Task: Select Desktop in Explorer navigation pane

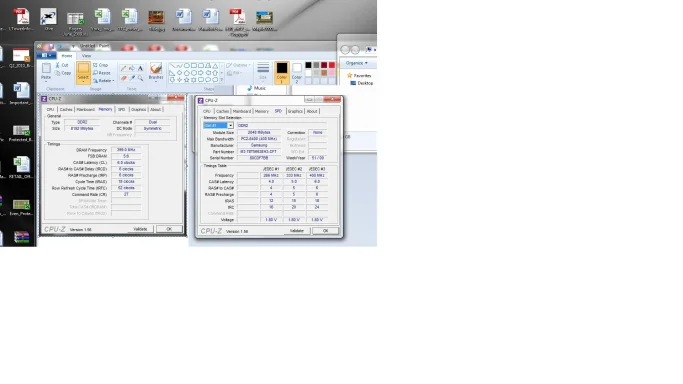Action: click(362, 83)
